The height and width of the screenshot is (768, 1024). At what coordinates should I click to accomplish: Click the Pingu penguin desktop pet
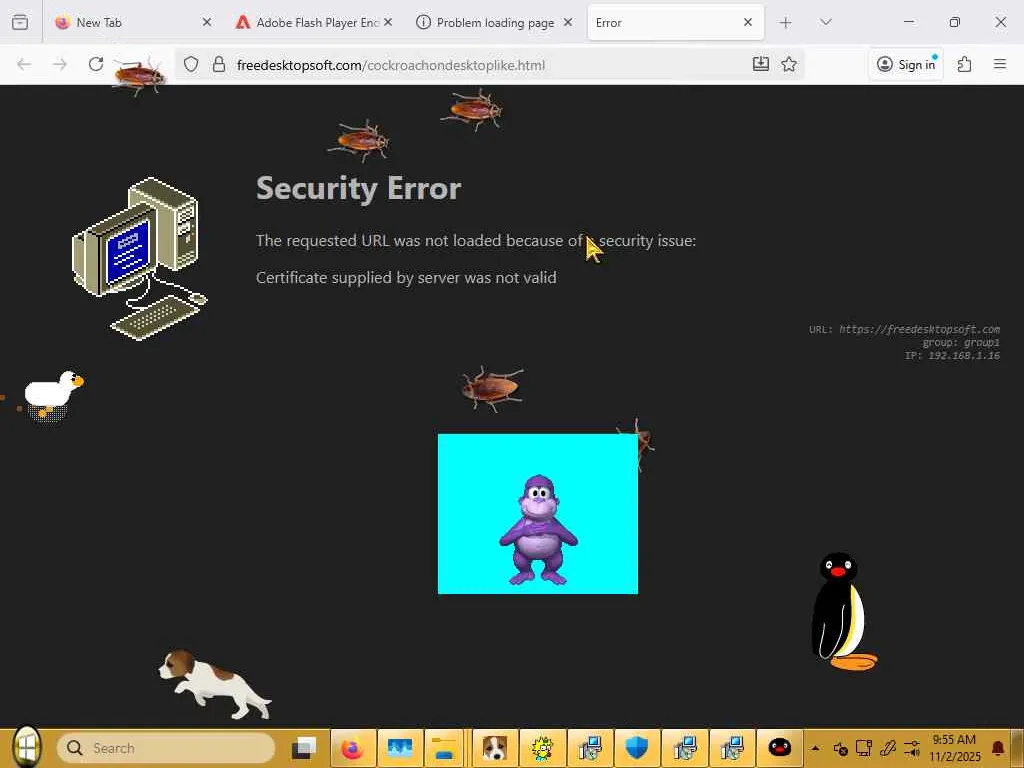coord(842,611)
